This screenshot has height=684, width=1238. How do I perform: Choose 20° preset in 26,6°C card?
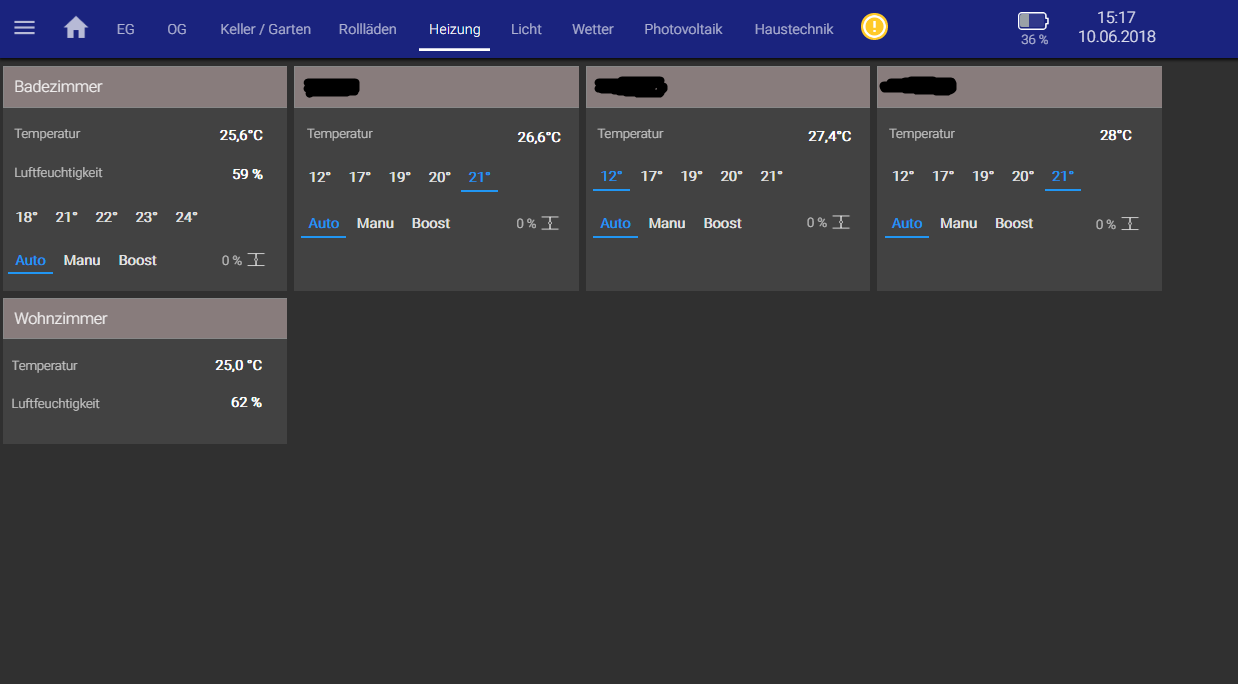440,177
